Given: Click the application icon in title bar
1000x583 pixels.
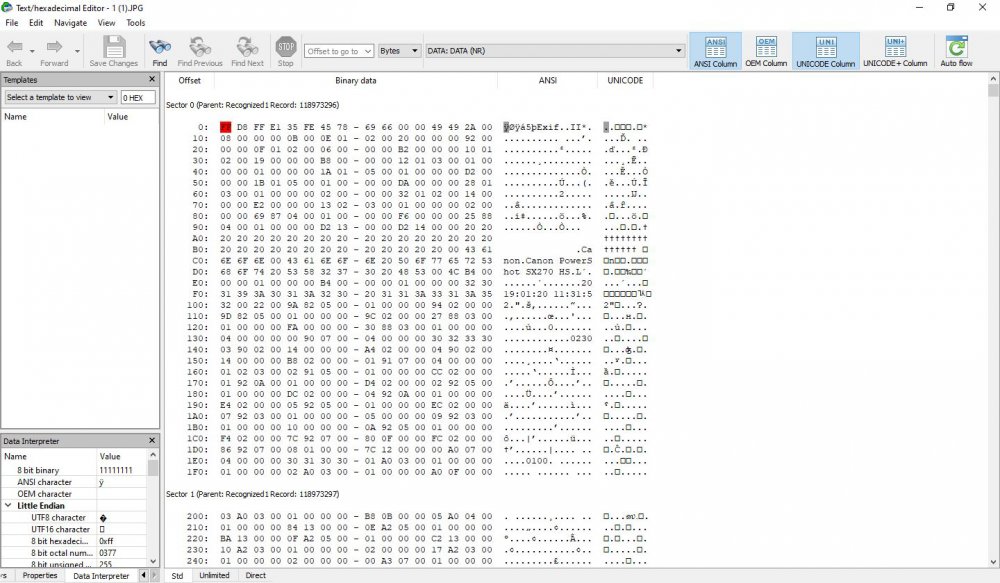Looking at the screenshot, I should (x=7, y=7).
